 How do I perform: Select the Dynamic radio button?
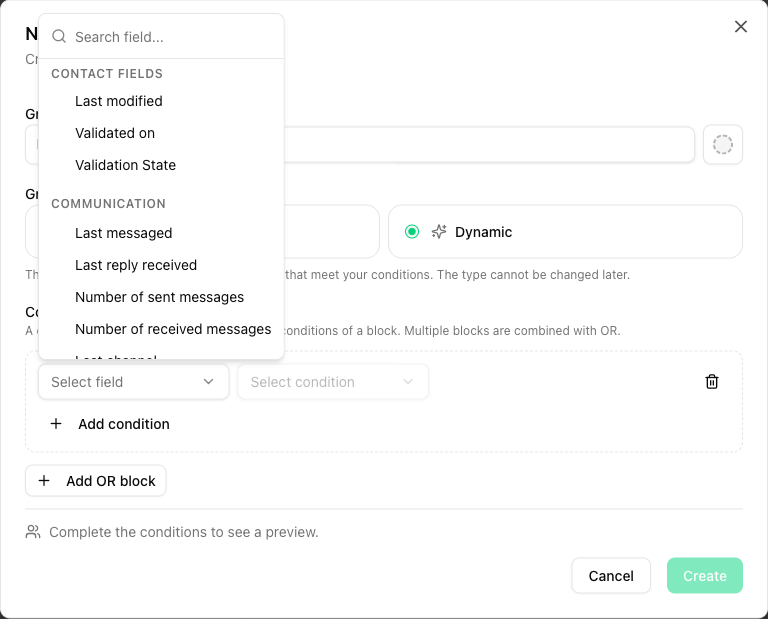tap(412, 232)
